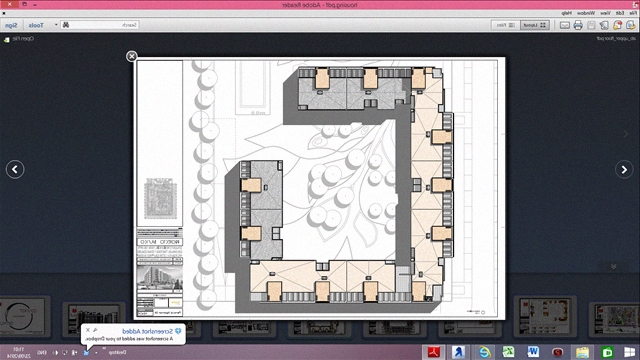This screenshot has width=640, height=360.
Task: Open the Window menu
Action: (x=586, y=13)
